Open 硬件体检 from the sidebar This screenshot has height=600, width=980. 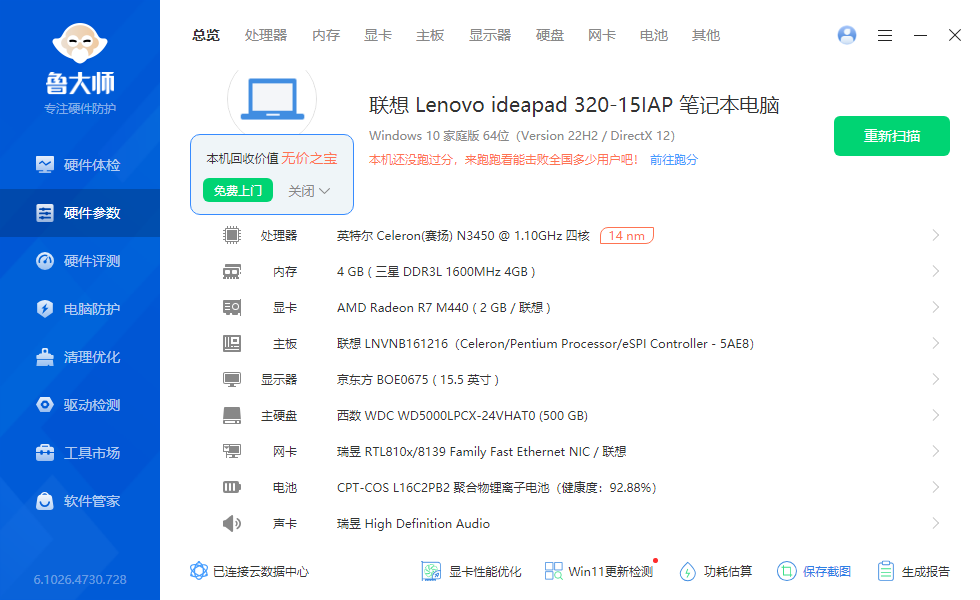pyautogui.click(x=79, y=165)
